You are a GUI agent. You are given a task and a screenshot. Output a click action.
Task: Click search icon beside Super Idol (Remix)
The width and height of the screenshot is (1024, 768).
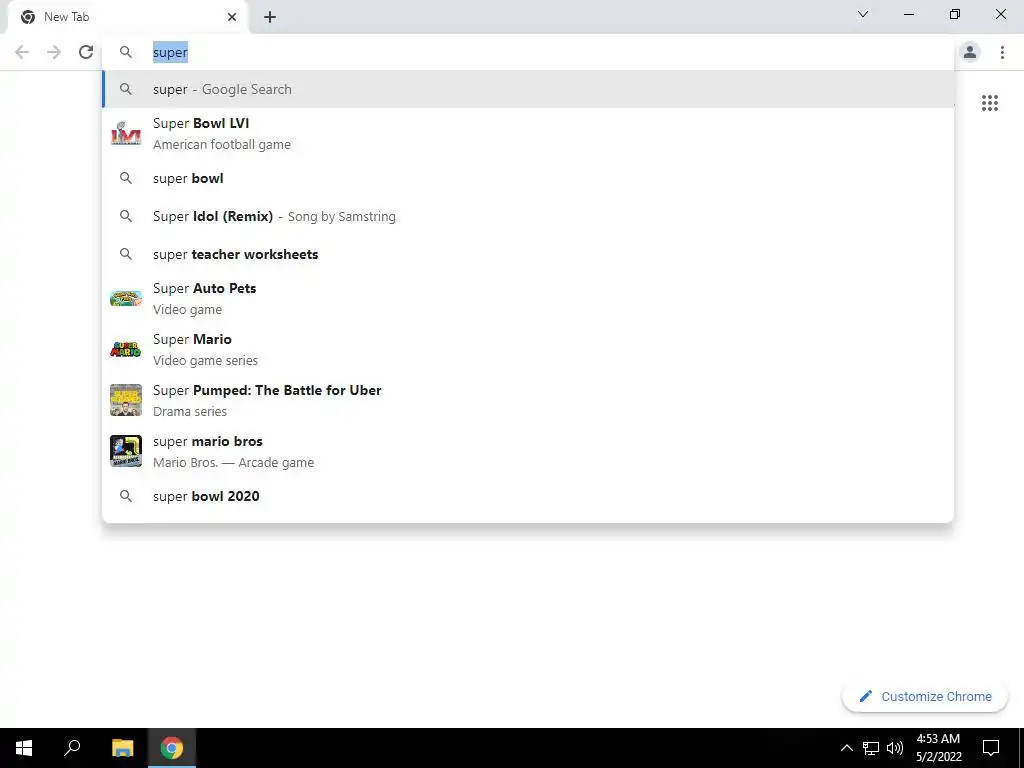(126, 216)
